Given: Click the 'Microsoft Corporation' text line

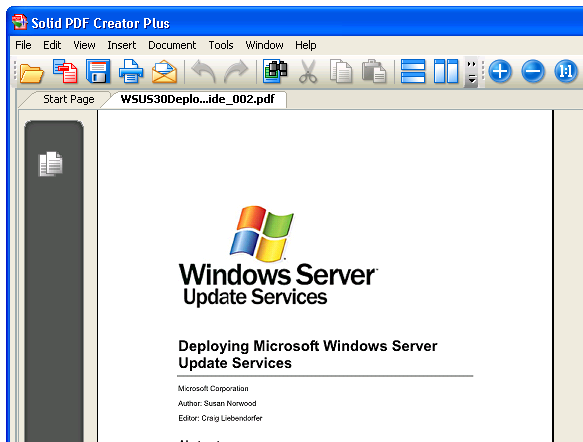Looking at the screenshot, I should (213, 388).
